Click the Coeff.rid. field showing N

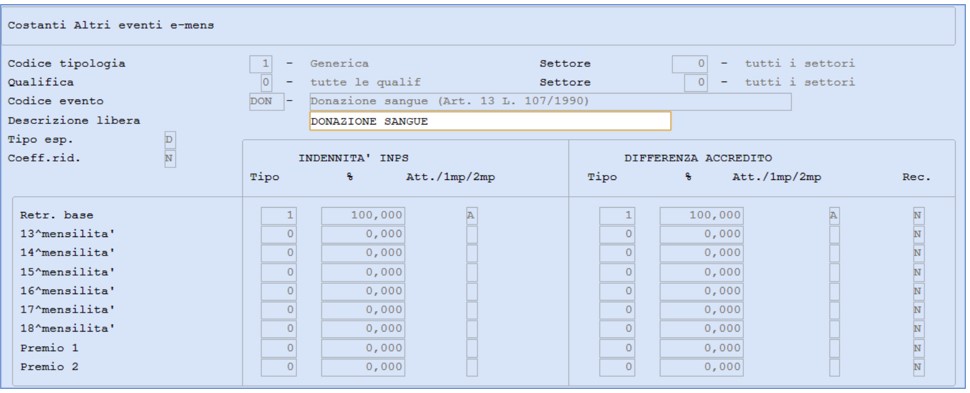point(170,158)
